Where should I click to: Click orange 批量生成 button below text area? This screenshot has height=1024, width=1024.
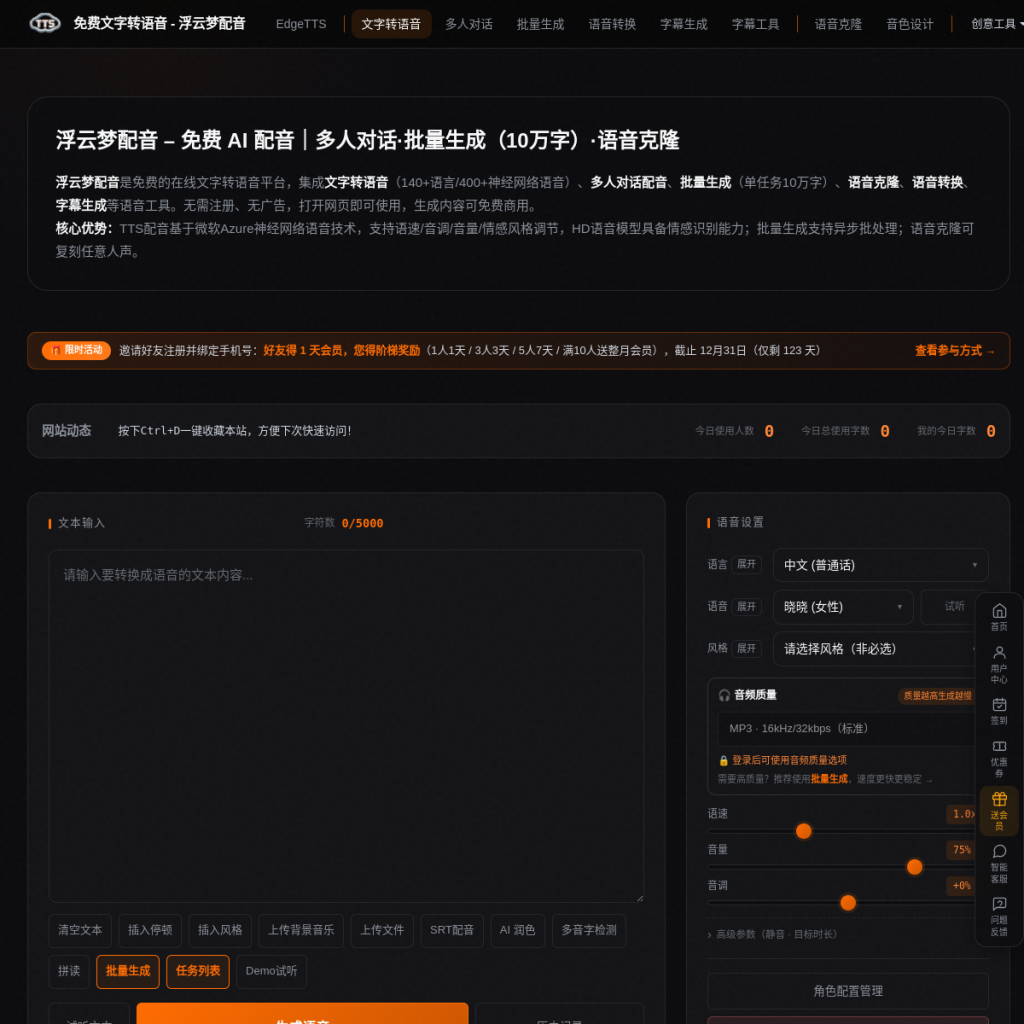(x=128, y=972)
